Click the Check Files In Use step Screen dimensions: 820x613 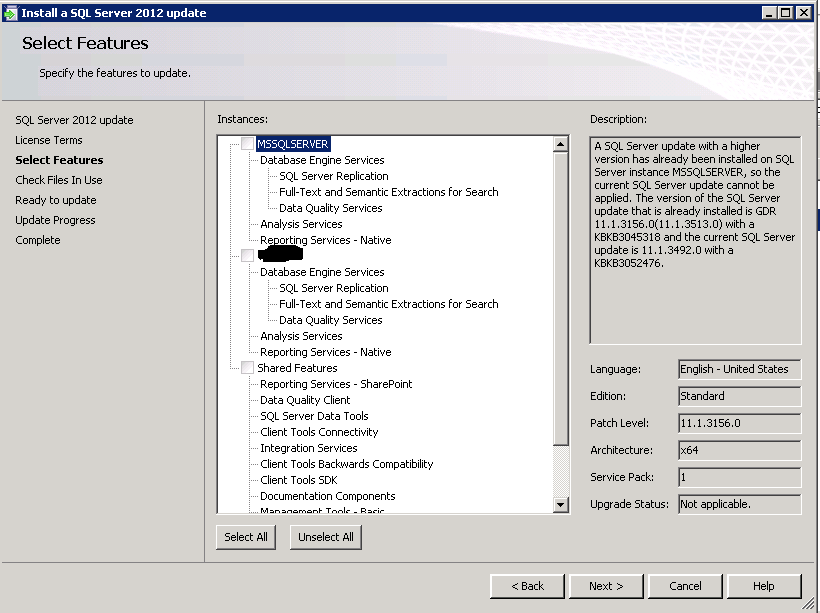[59, 180]
